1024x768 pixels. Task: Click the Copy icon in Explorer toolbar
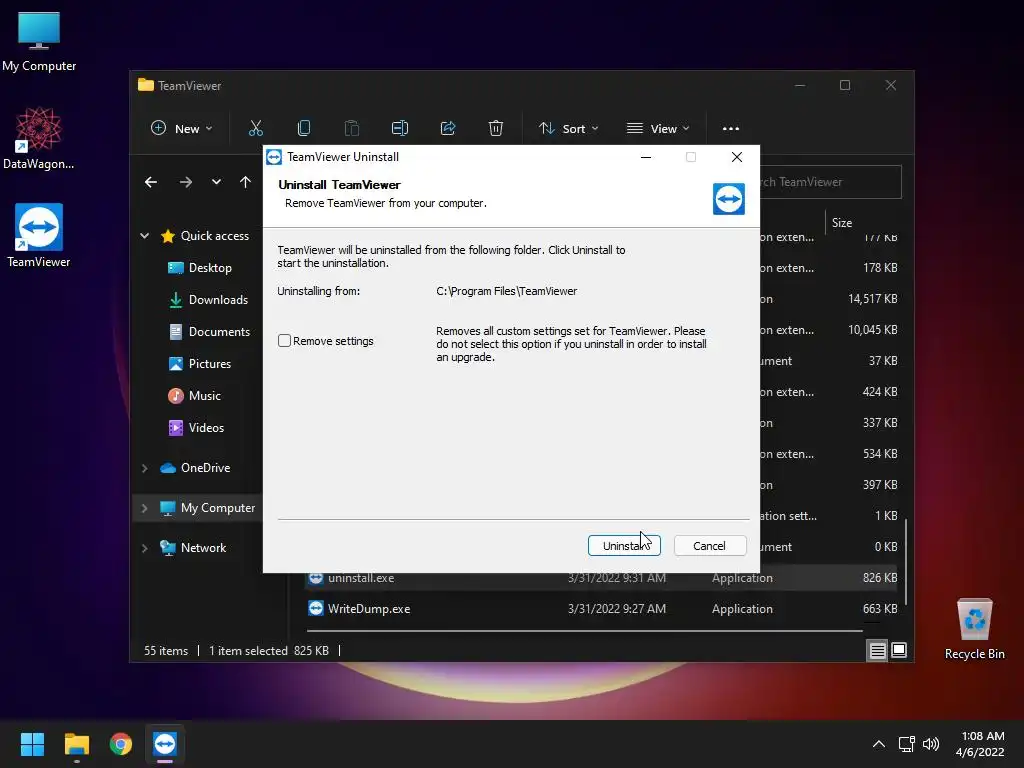304,128
